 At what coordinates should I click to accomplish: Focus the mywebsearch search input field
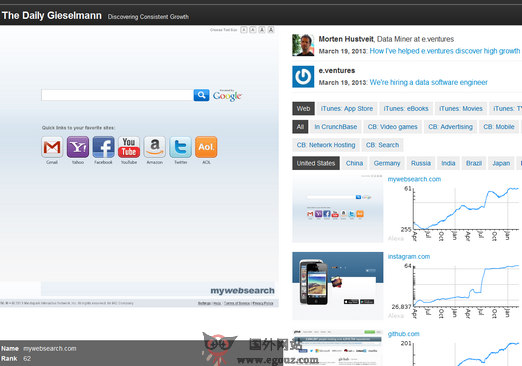[117, 95]
